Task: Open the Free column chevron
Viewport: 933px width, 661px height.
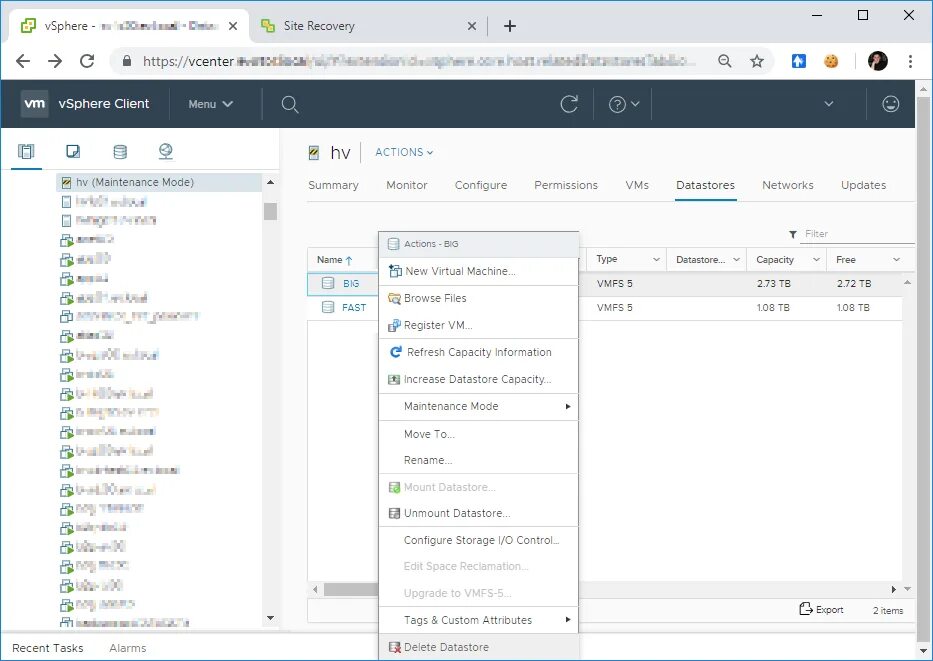Action: 896,259
